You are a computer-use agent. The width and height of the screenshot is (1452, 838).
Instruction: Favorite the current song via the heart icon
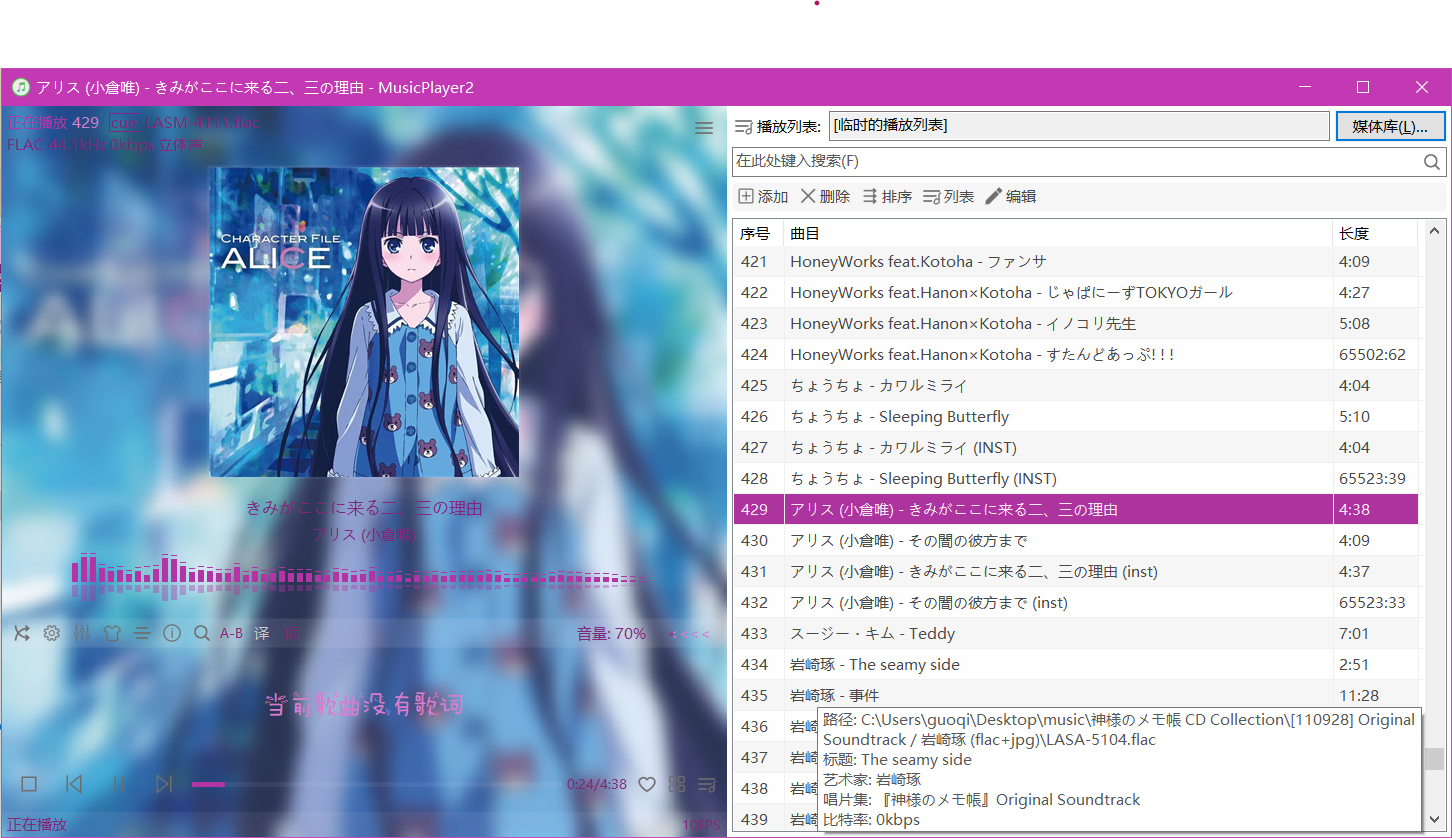coord(646,784)
